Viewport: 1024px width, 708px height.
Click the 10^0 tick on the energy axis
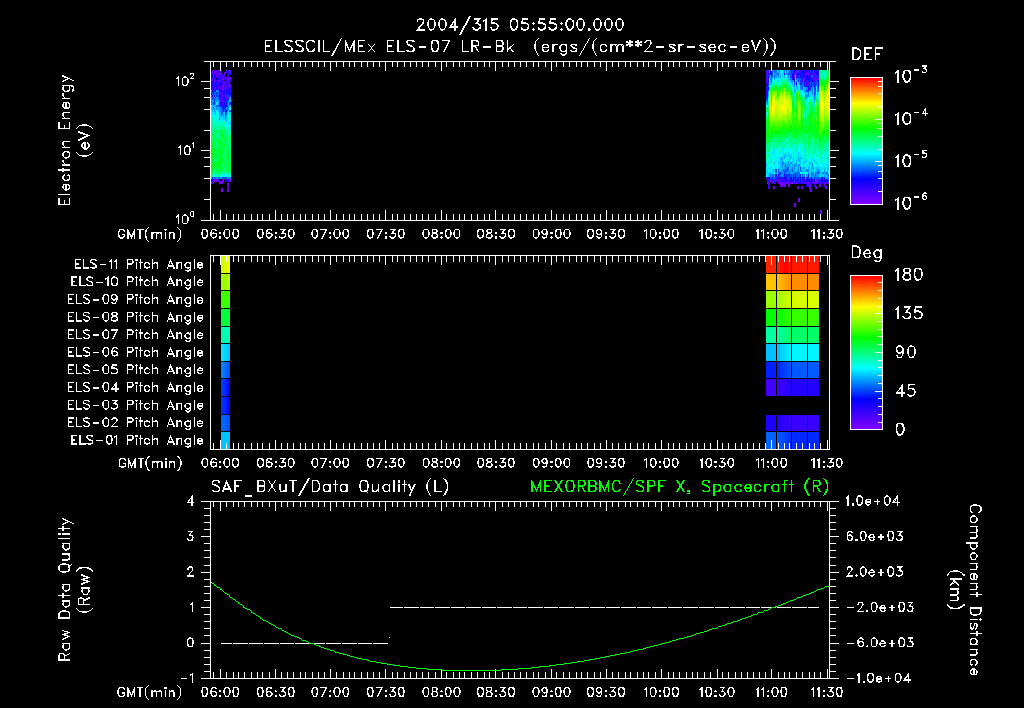(185, 218)
